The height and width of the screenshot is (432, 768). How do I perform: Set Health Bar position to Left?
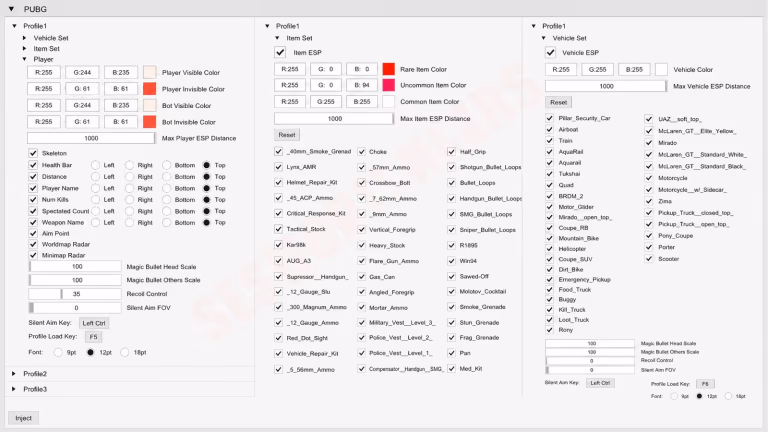click(x=96, y=165)
